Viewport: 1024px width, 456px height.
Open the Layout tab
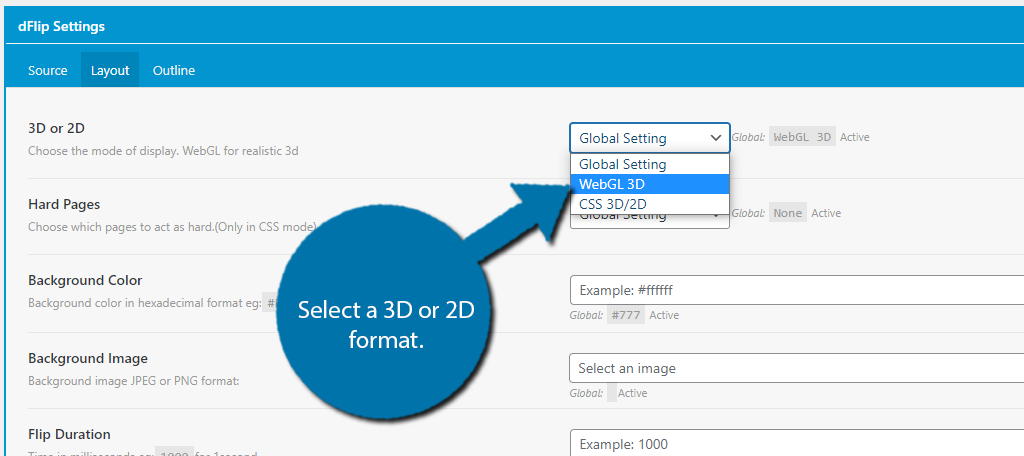click(x=110, y=70)
